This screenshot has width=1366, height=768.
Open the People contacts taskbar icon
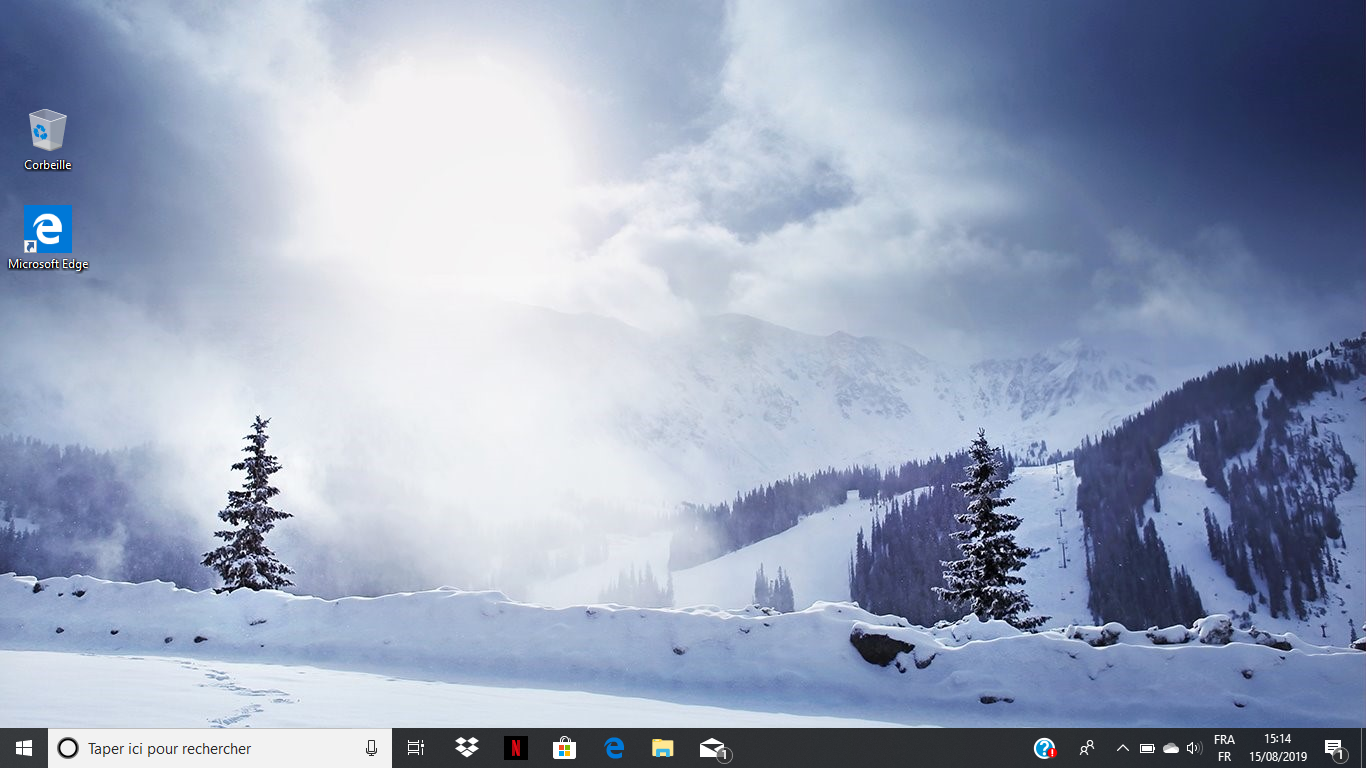pos(1087,748)
